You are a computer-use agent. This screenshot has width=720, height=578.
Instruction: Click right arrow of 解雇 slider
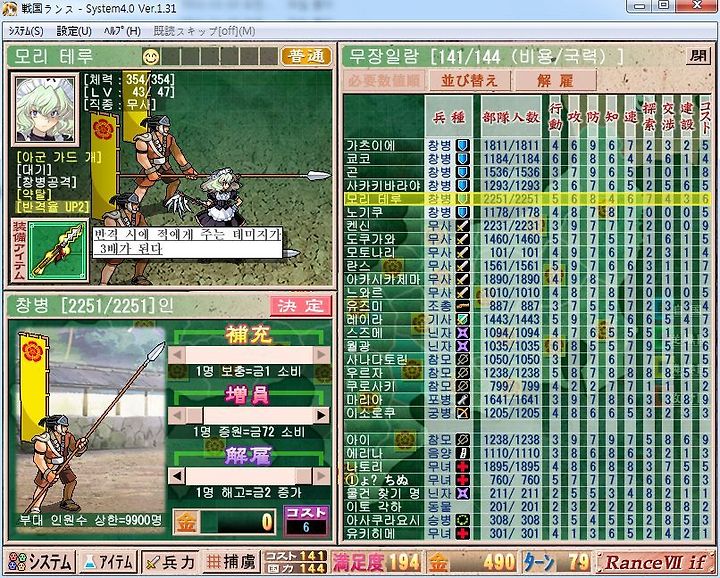tap(321, 476)
